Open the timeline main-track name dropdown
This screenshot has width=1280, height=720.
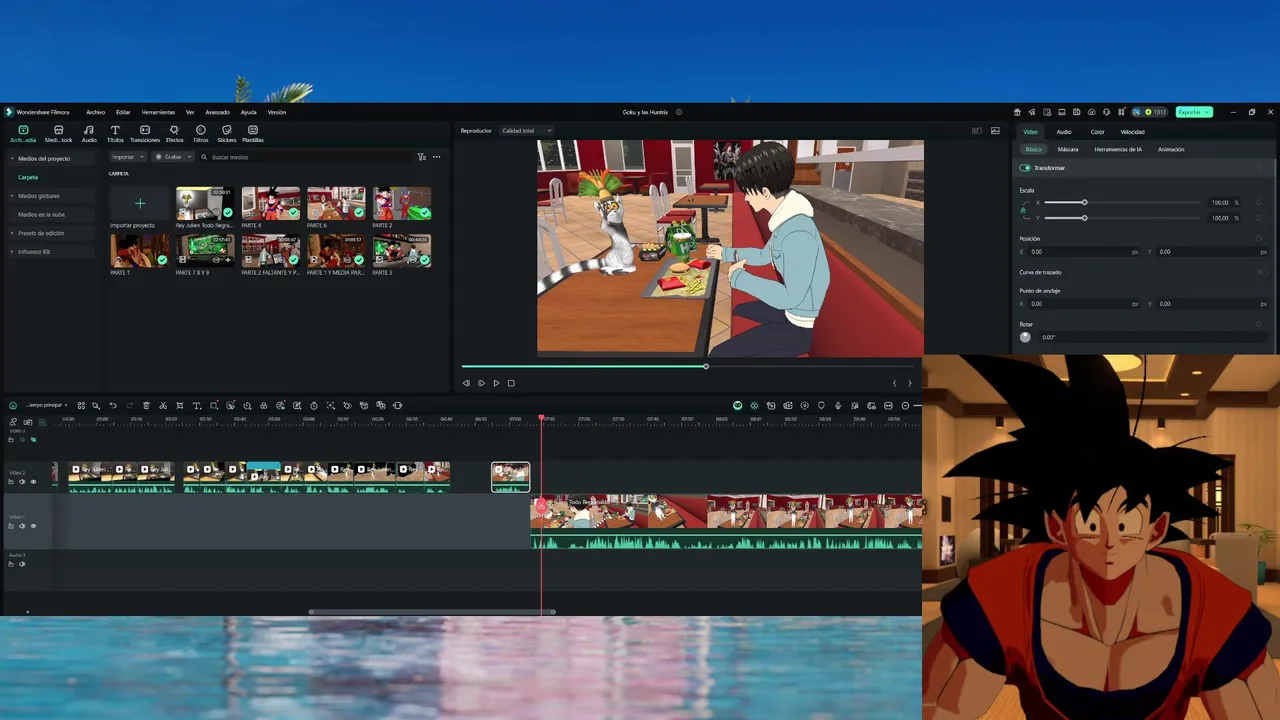click(x=47, y=405)
